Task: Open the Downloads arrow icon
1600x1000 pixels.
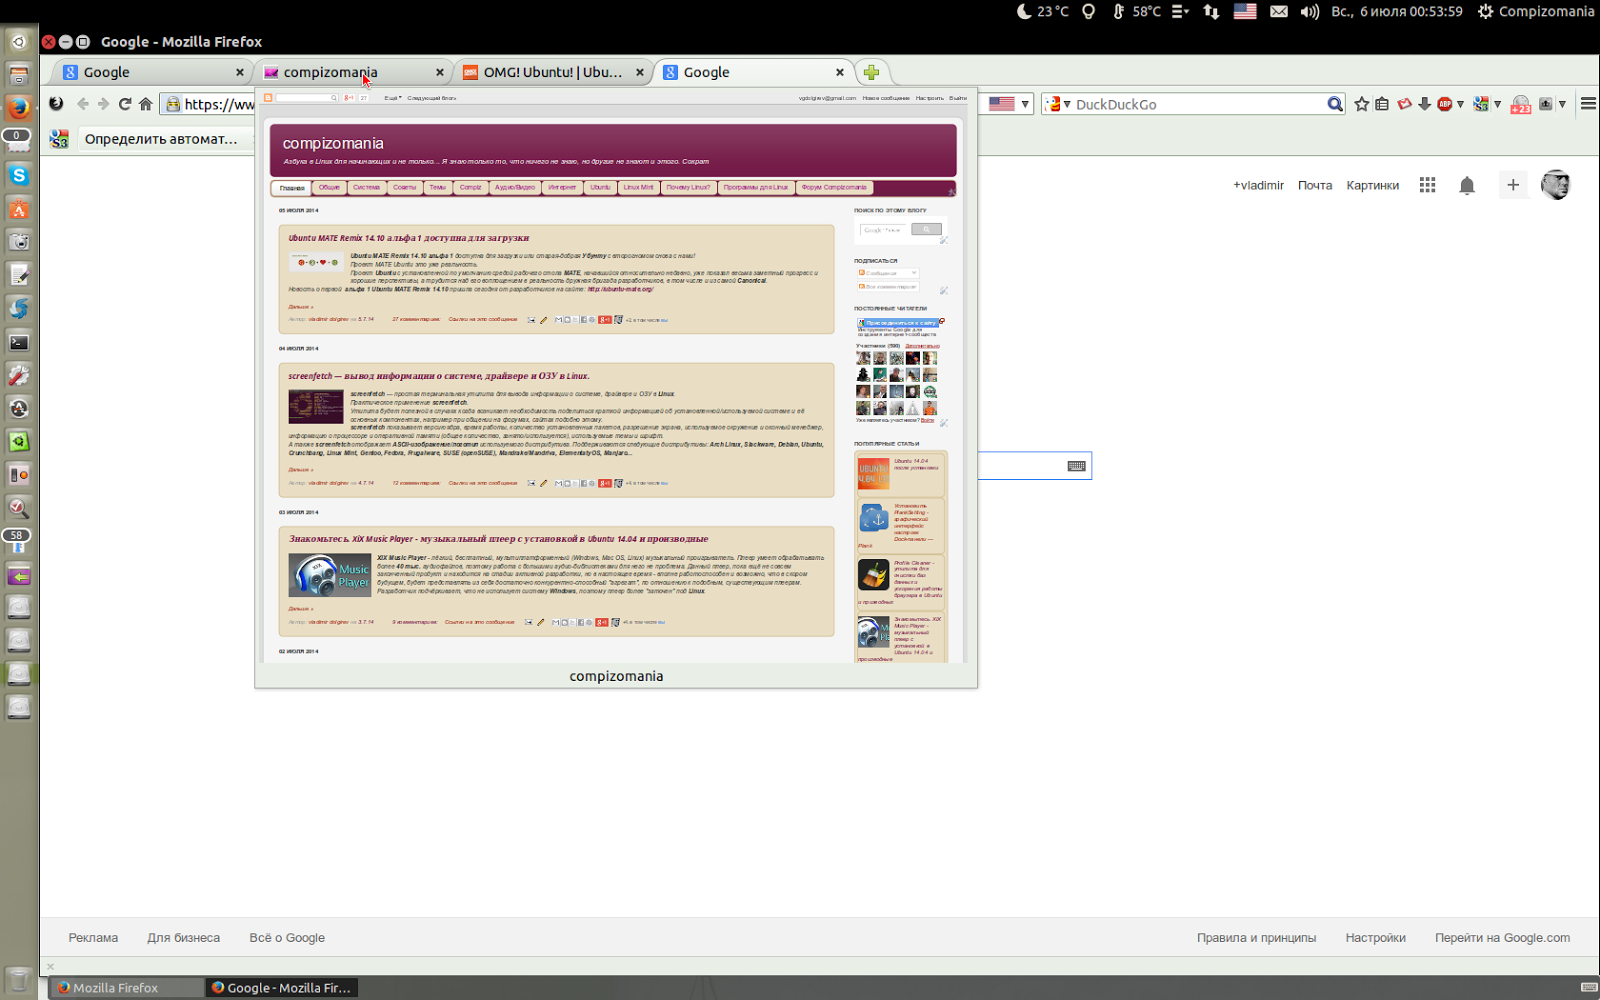Action: (1425, 104)
